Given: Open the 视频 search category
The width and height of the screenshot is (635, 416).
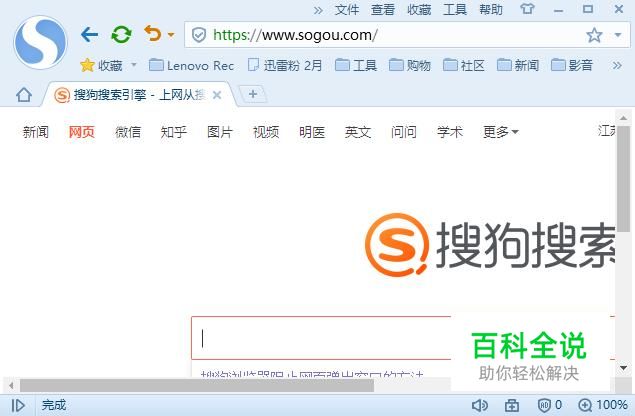Looking at the screenshot, I should tap(266, 132).
